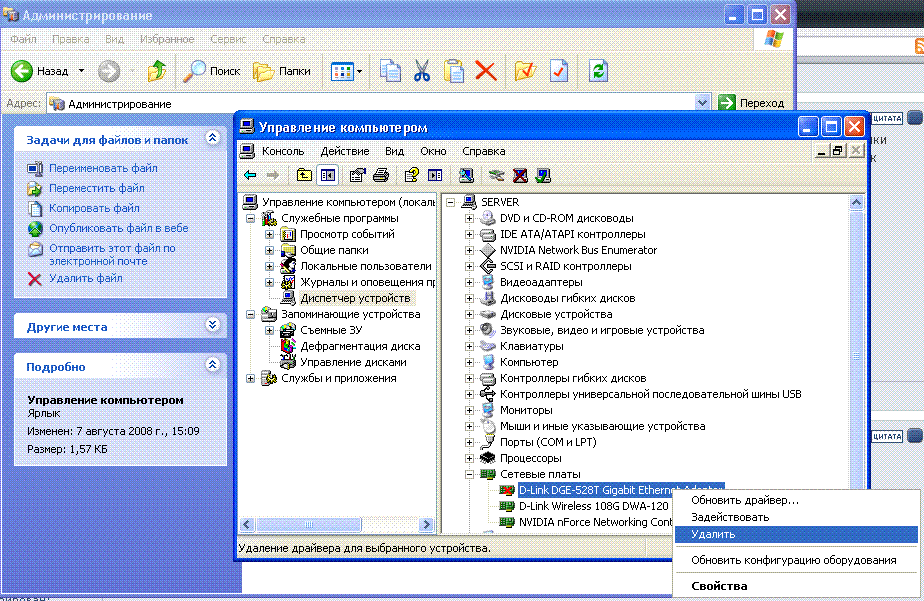Click the Up one level folder icon
This screenshot has height=601, width=924.
coord(304,175)
